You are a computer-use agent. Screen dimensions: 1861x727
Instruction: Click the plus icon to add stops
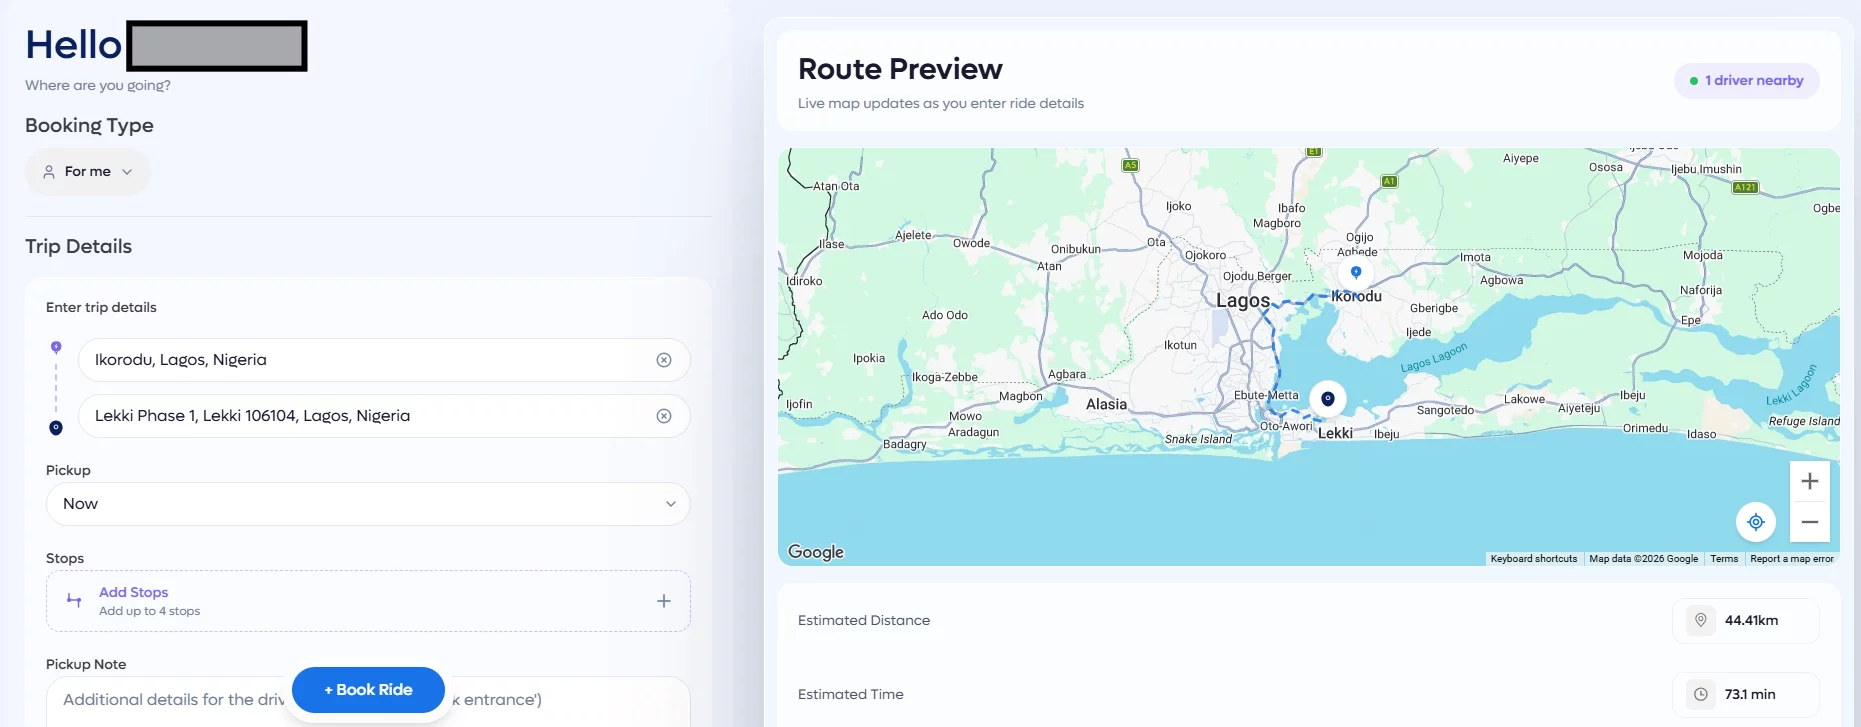664,601
